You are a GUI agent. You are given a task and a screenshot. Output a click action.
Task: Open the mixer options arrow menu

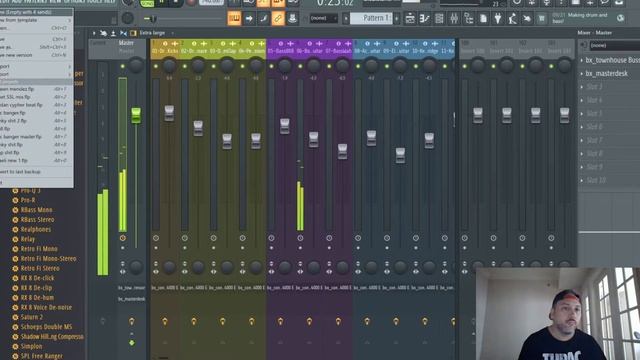(94, 33)
